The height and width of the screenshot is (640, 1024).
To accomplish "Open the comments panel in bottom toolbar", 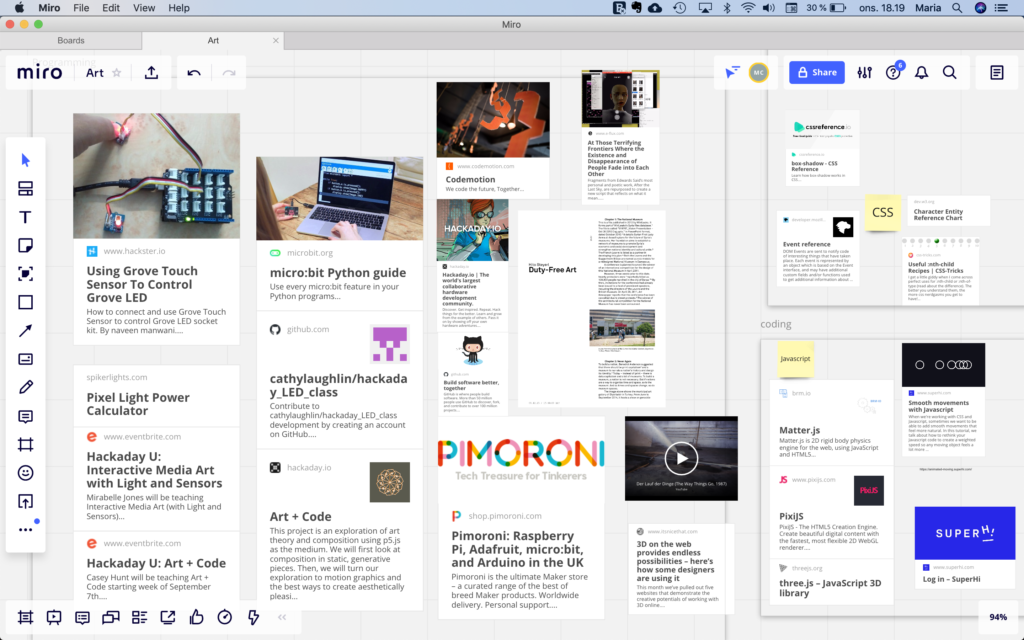I will pyautogui.click(x=82, y=617).
